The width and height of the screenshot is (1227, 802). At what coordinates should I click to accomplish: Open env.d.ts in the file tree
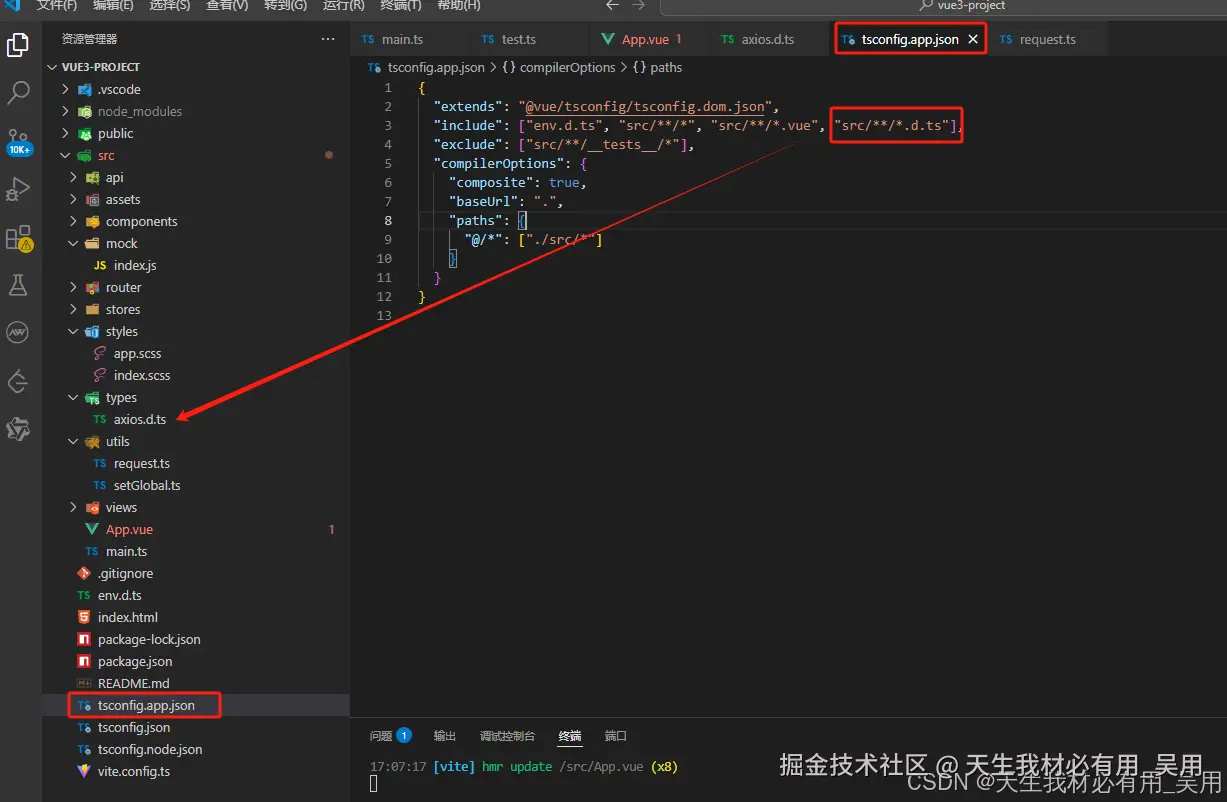click(196, 595)
